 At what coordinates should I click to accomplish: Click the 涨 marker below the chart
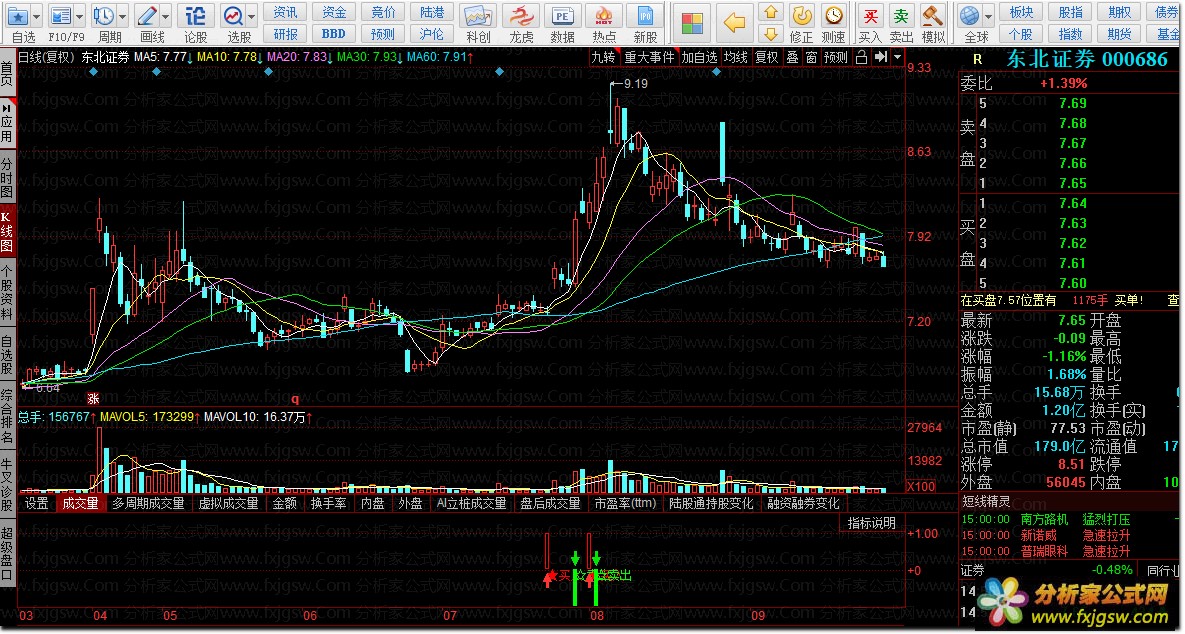coord(94,398)
